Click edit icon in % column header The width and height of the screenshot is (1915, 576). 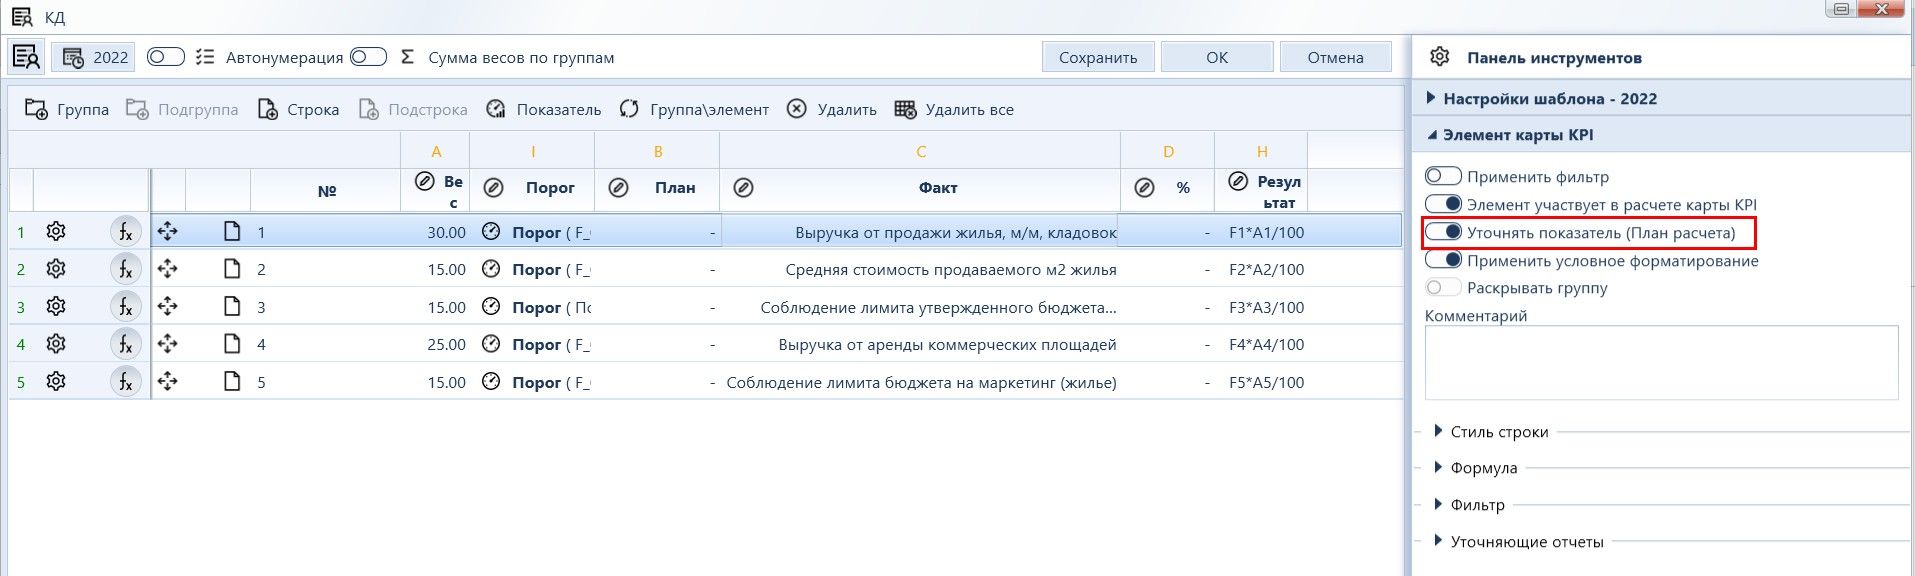(1145, 187)
